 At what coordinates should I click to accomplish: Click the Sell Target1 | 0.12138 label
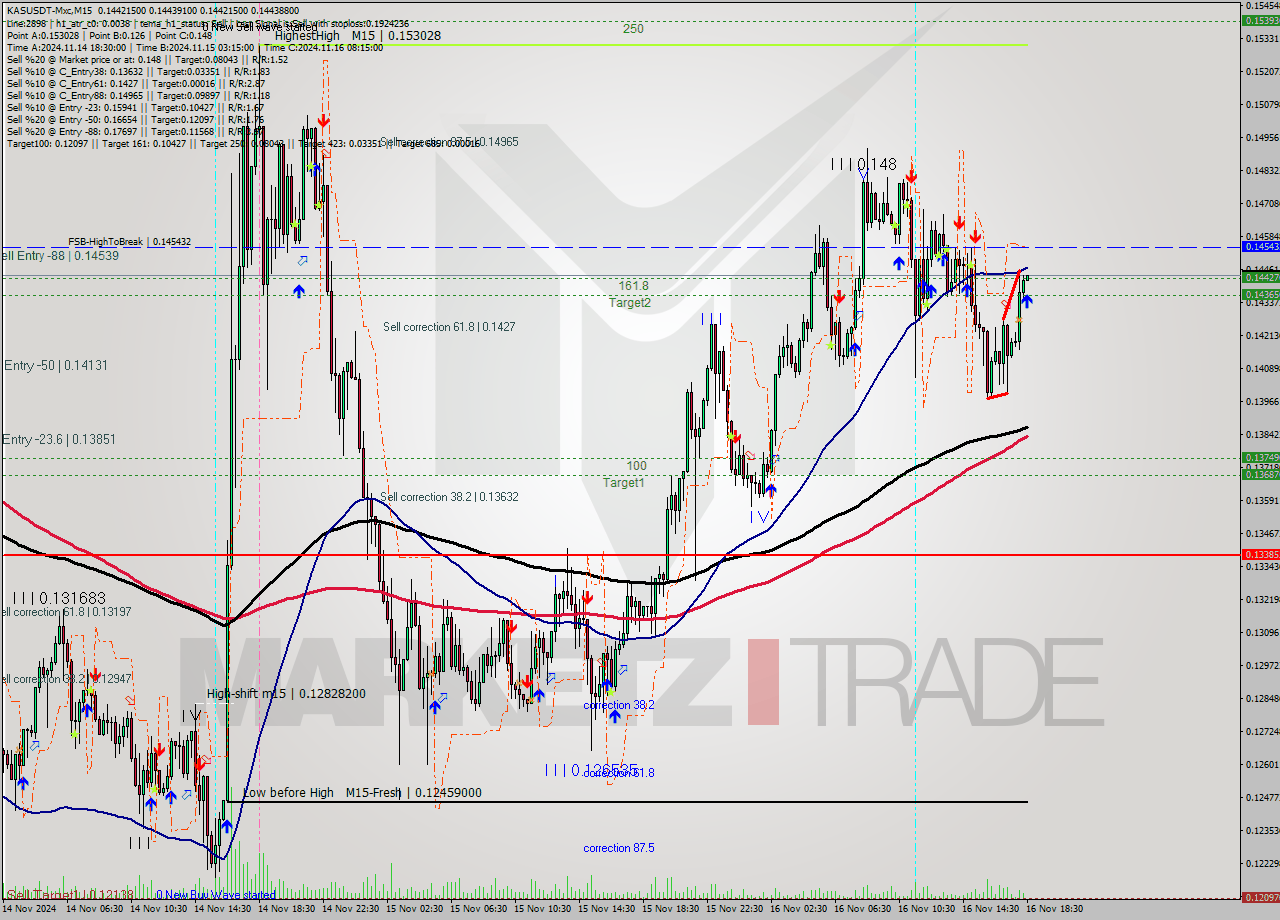point(68,894)
